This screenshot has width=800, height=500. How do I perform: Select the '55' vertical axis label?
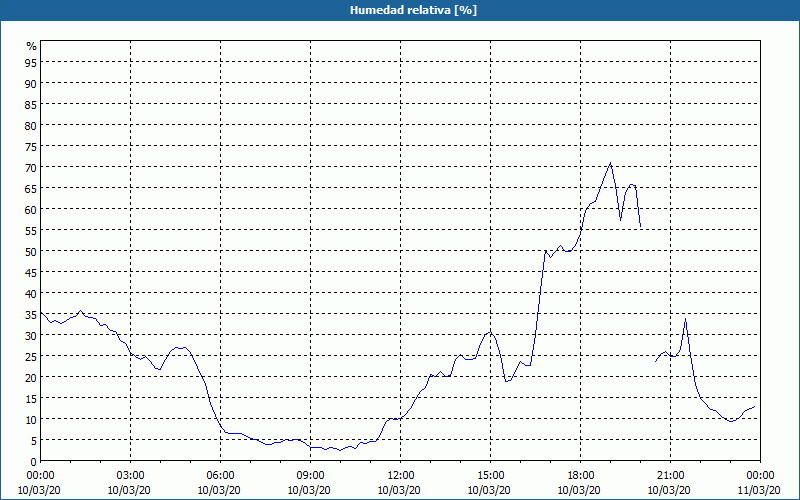[x=31, y=231]
